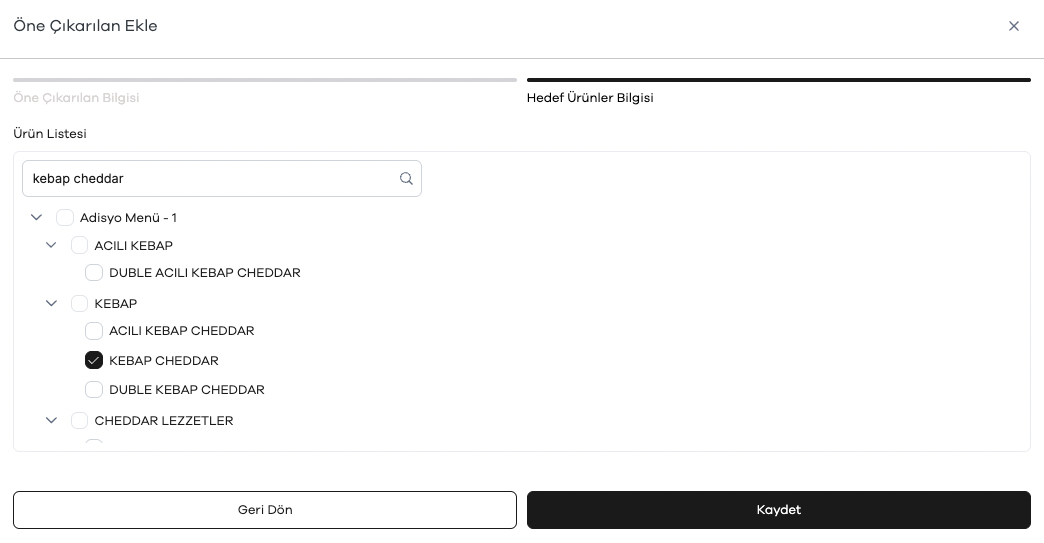Click the search magnifier icon
Viewport: 1044px width, 543px height.
pyautogui.click(x=406, y=178)
